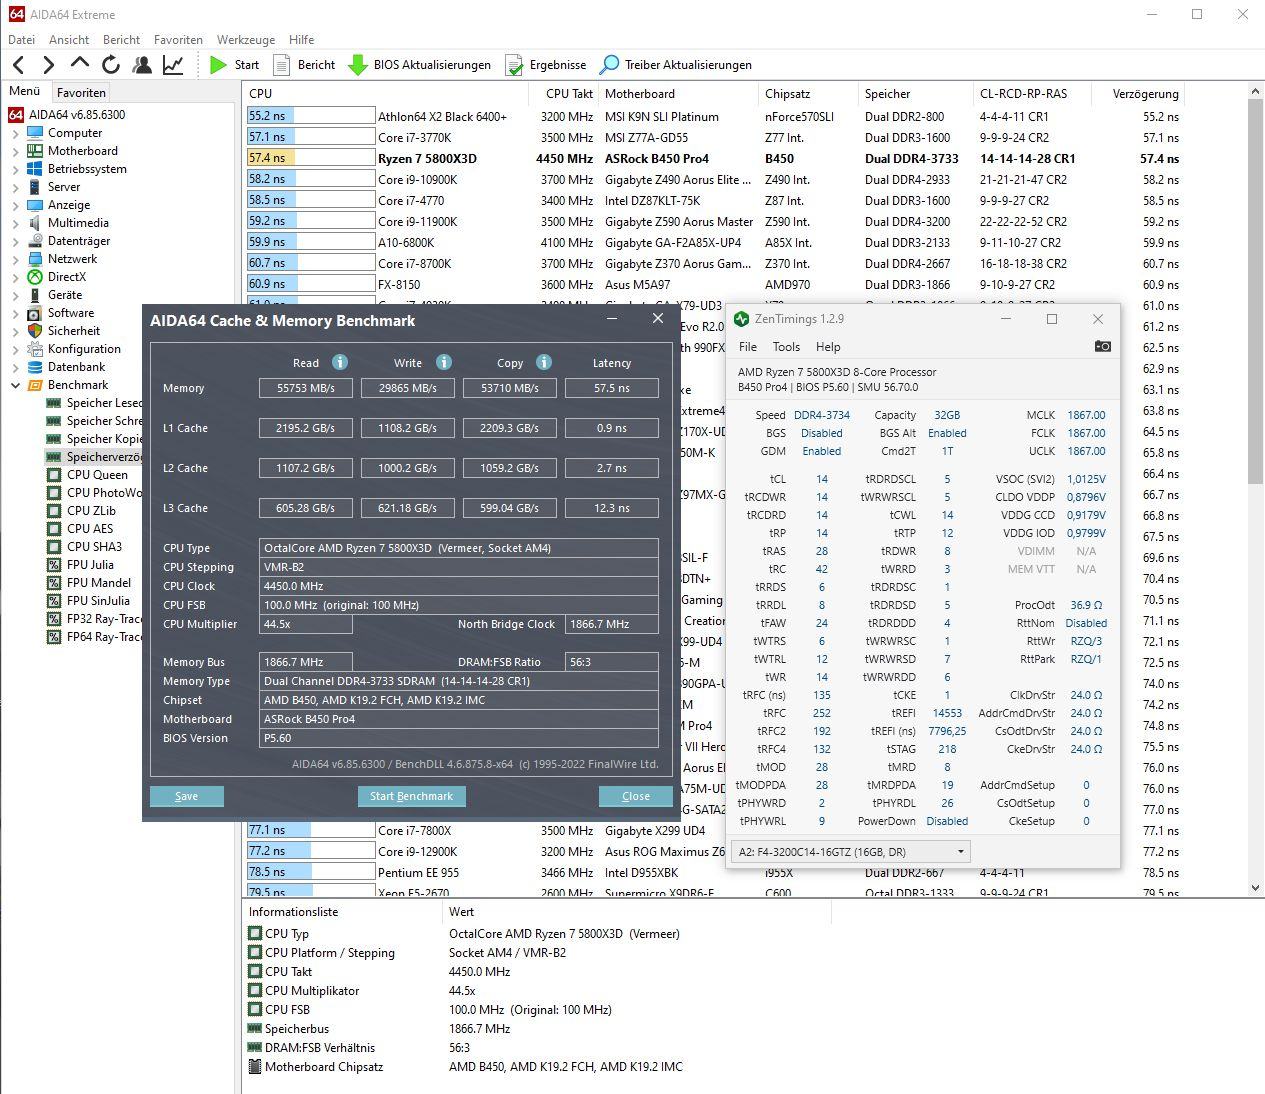Viewport: 1265px width, 1094px height.
Task: Expand the Anzeige tree node
Action: (x=16, y=205)
